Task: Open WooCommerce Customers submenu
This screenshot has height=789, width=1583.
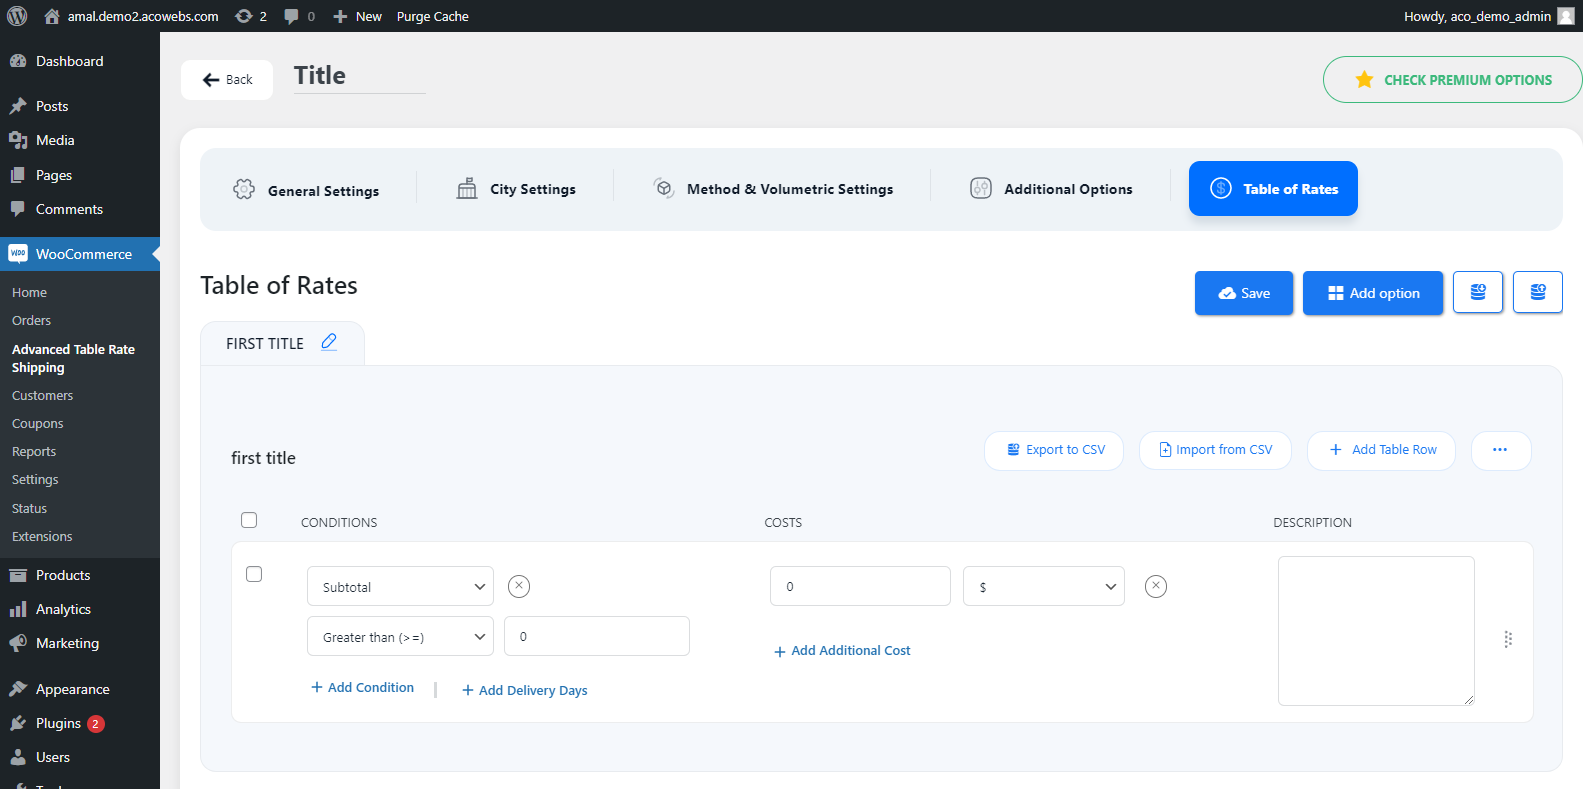Action: click(42, 395)
